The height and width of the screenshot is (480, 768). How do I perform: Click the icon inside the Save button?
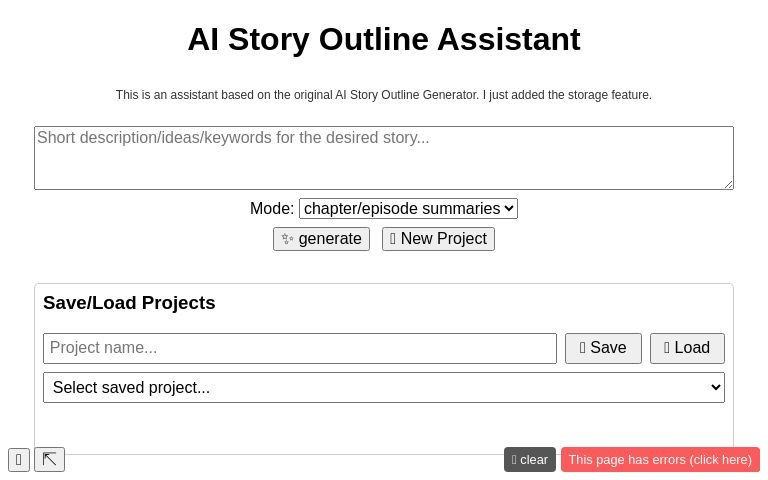583,348
